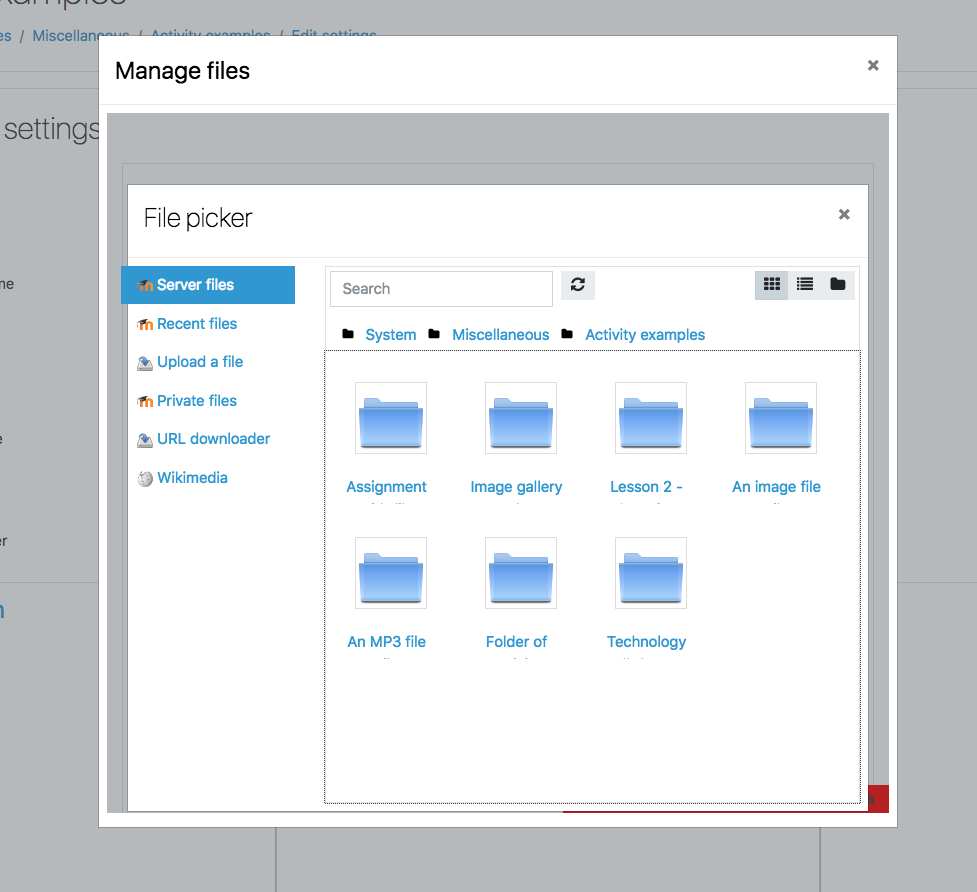977x892 pixels.
Task: Go to Activity examples breadcrumb folder
Action: [x=645, y=334]
